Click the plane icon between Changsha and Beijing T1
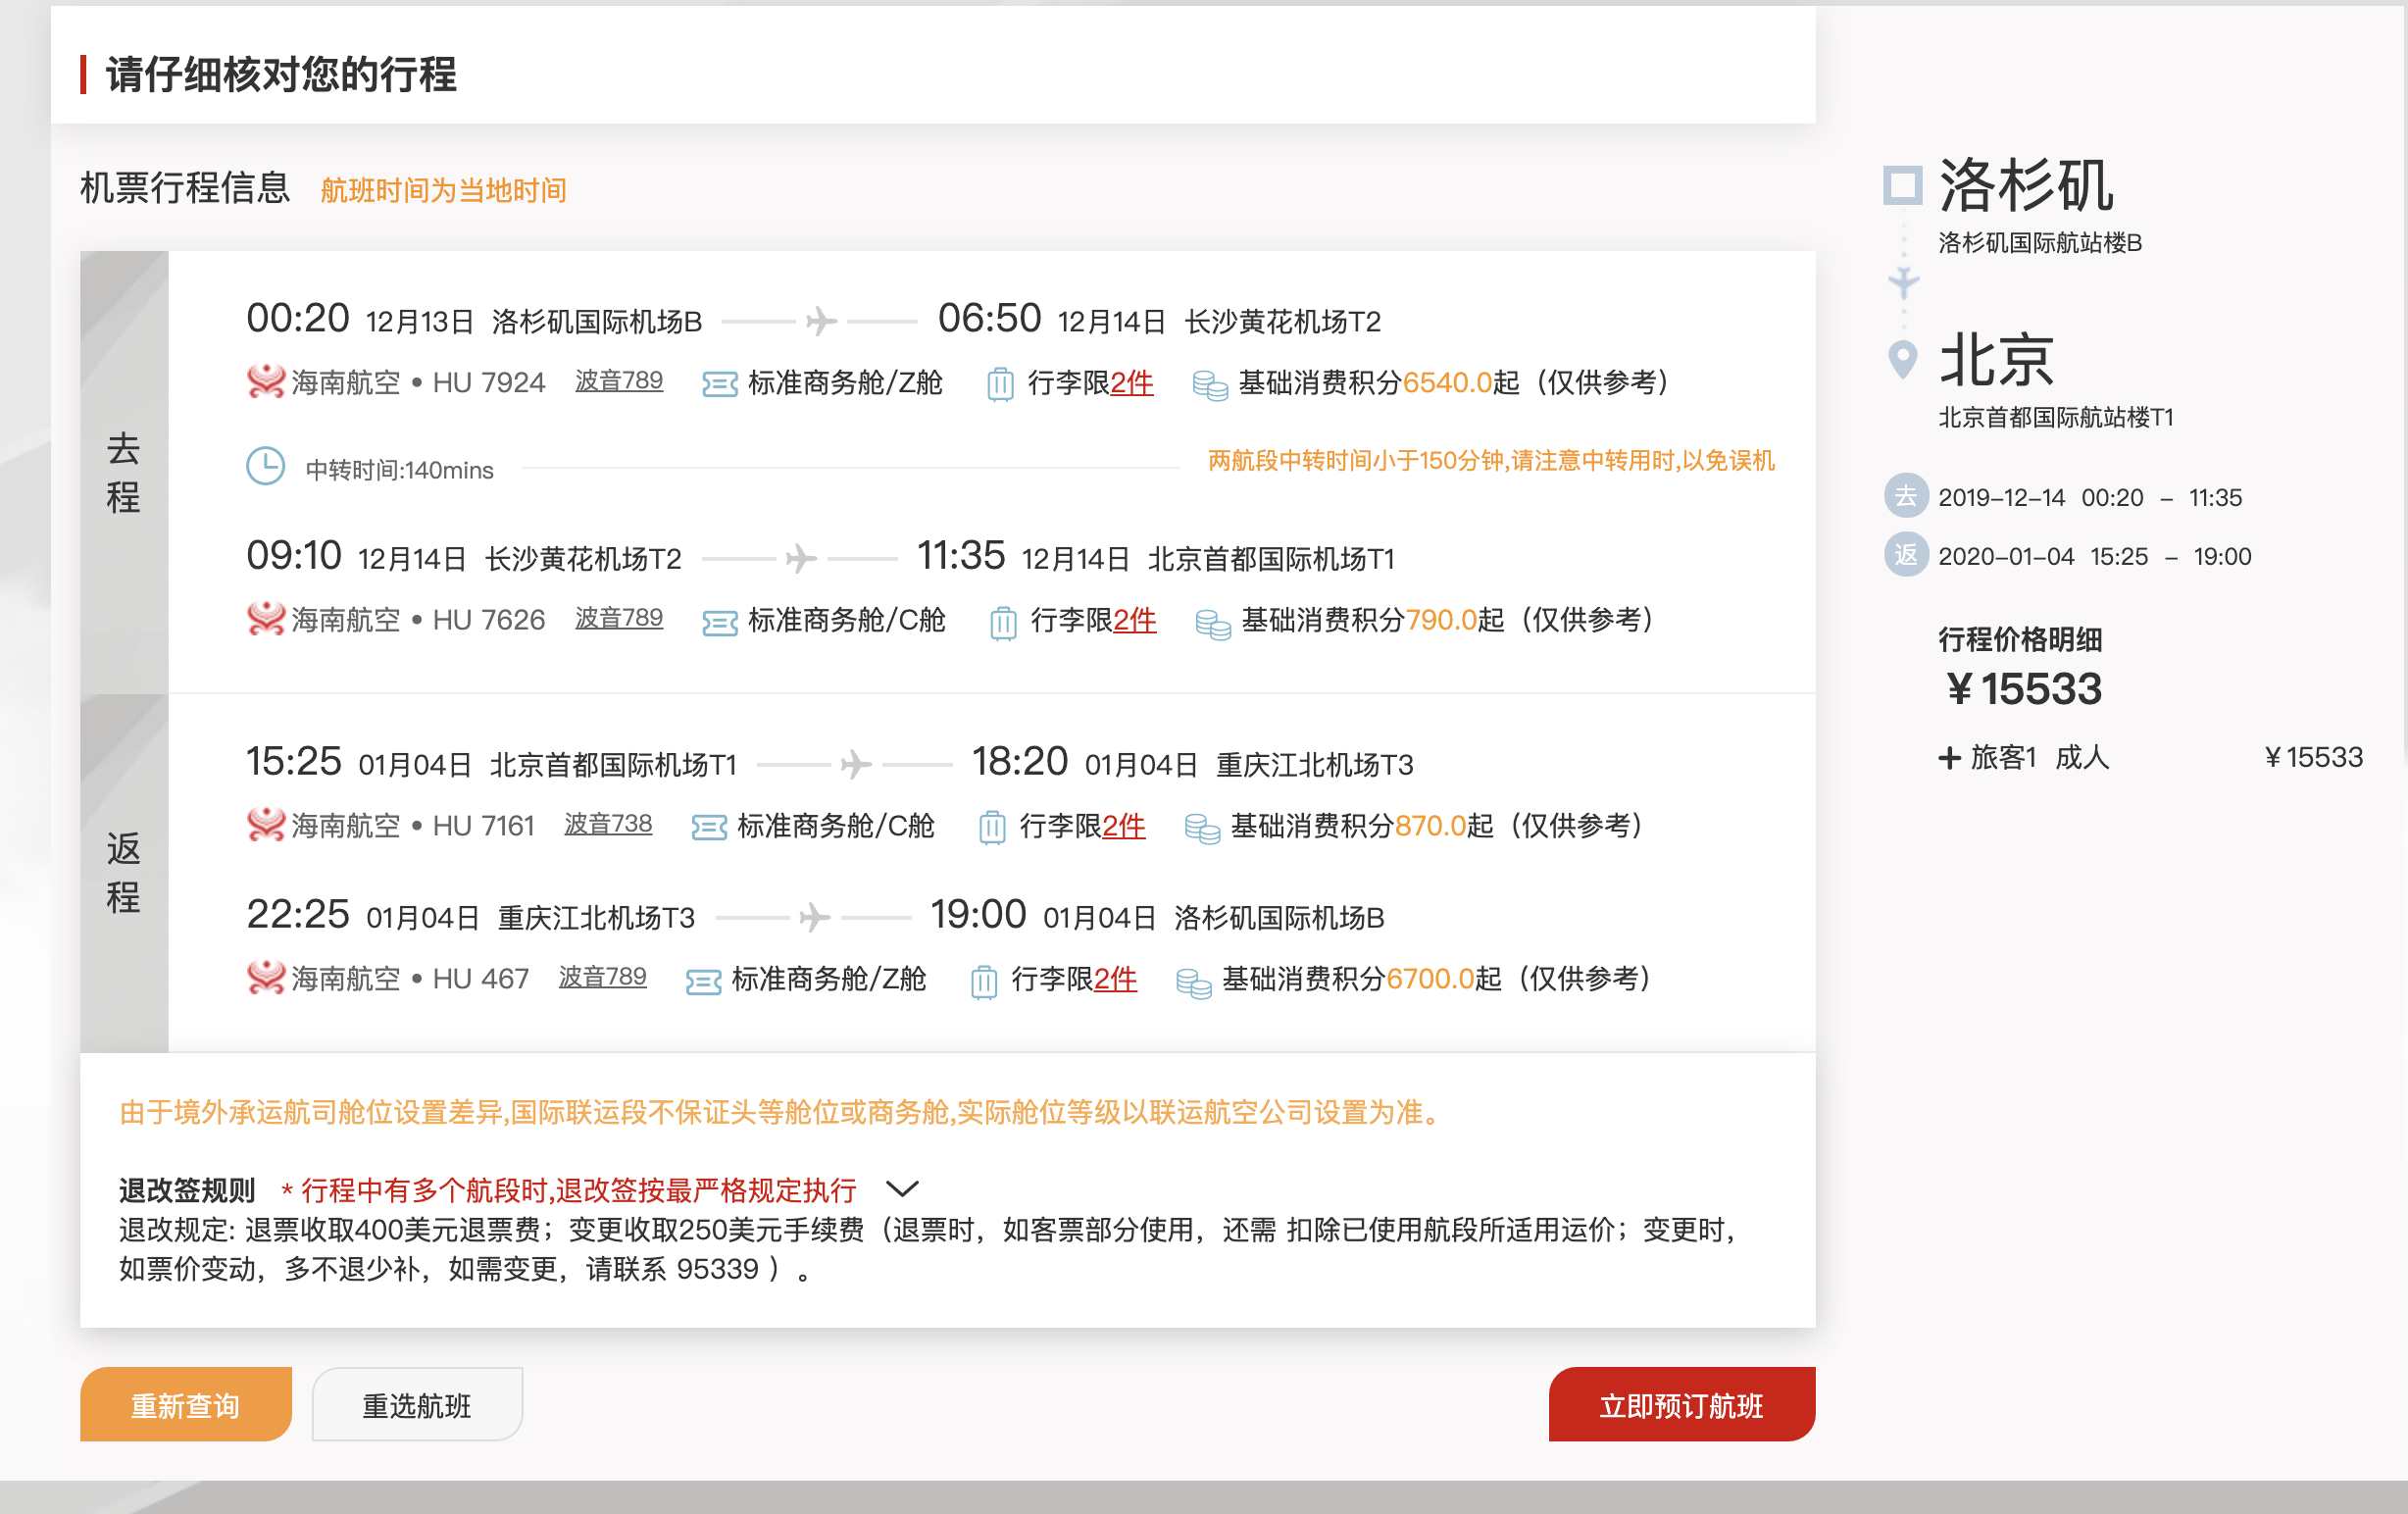 coord(801,558)
